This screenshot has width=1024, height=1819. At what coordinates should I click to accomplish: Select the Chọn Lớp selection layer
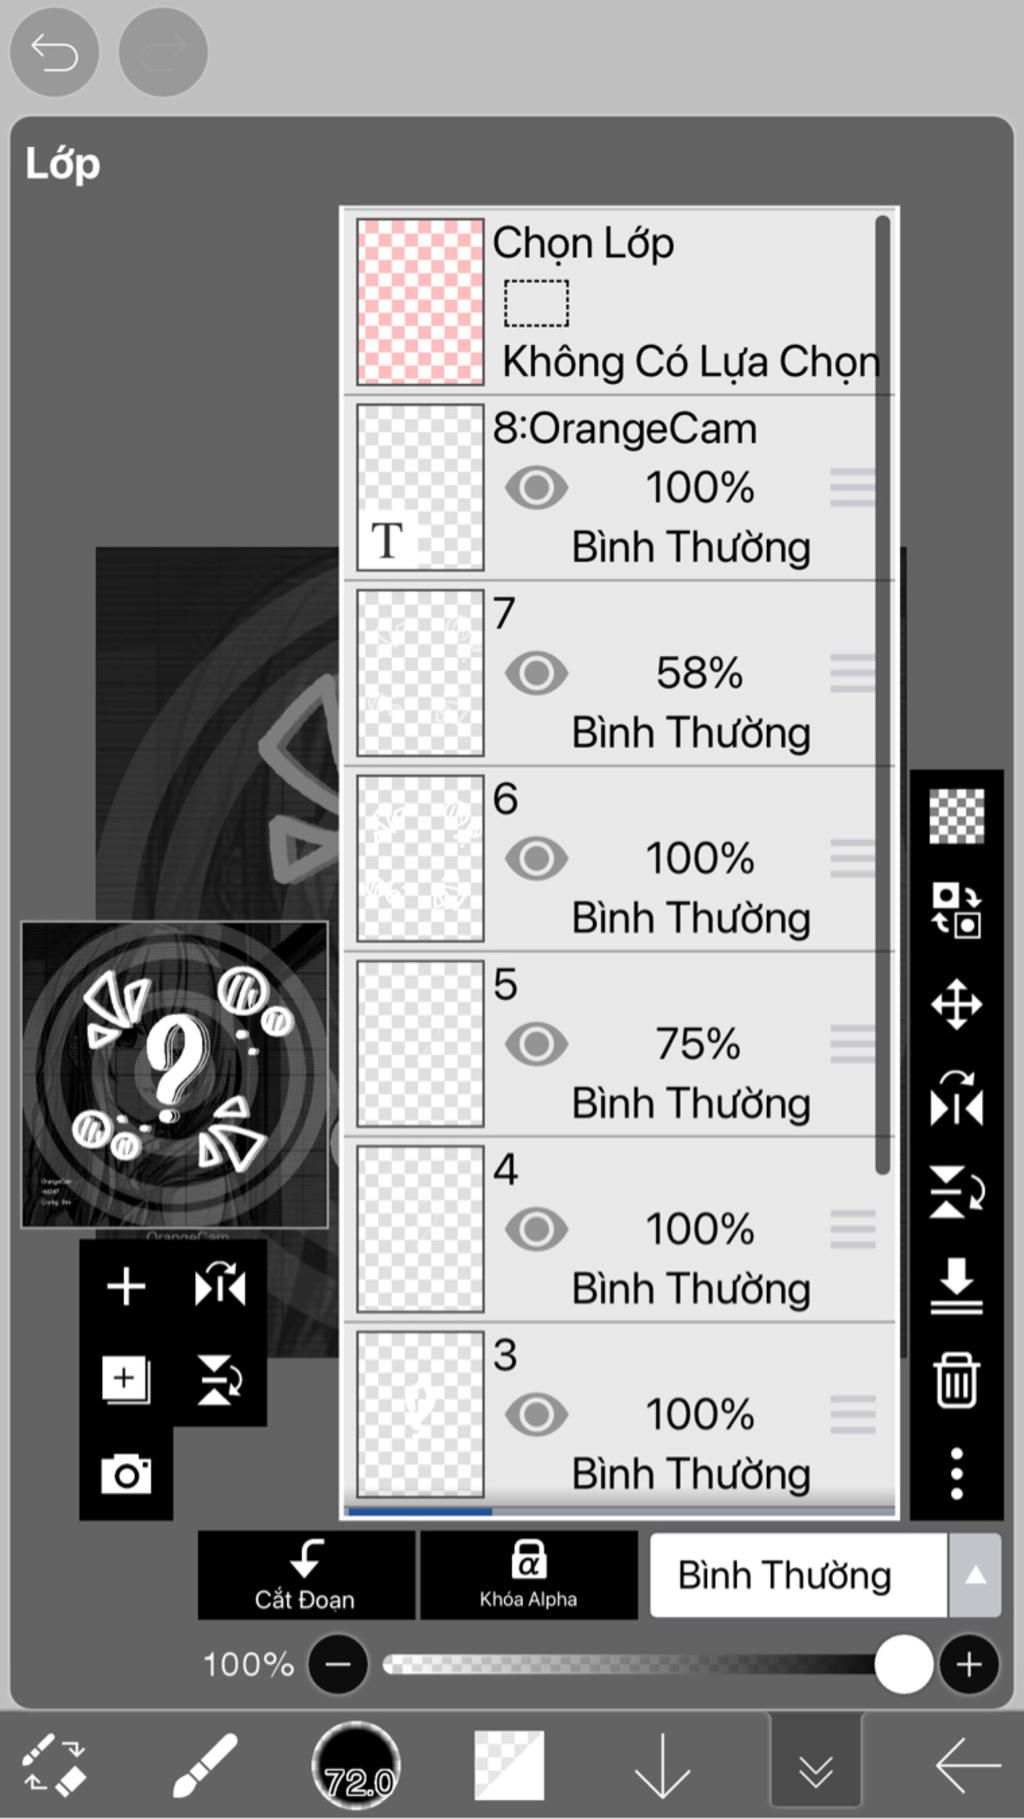[619, 302]
